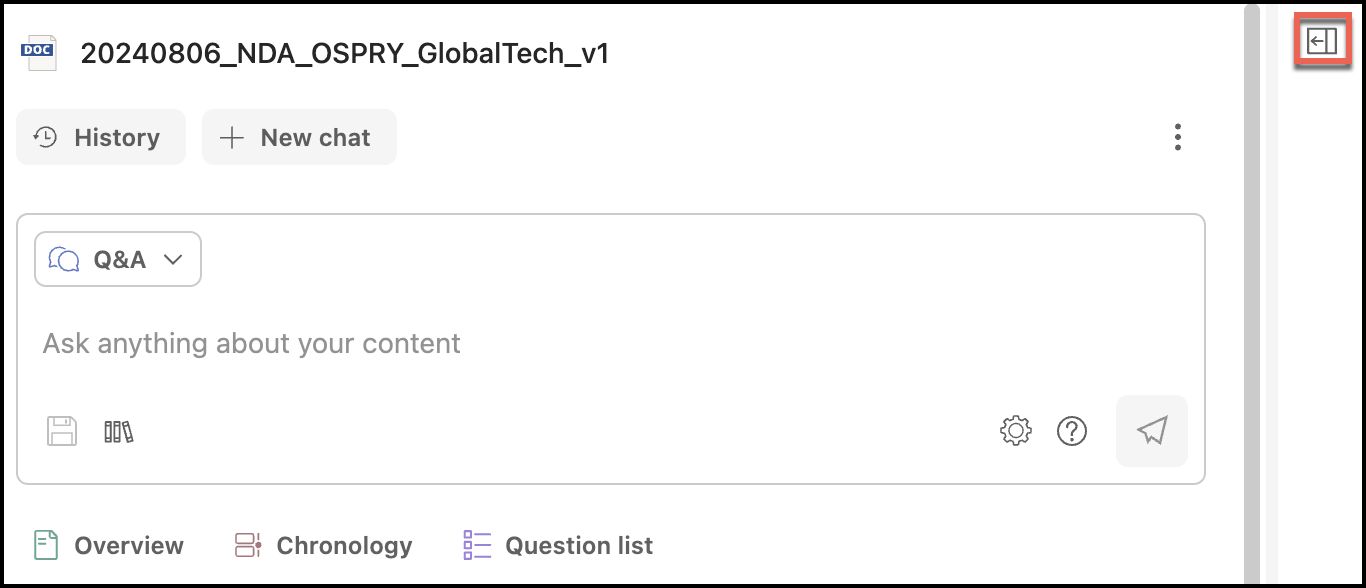1366x588 pixels.
Task: Open the prompt library books icon
Action: pyautogui.click(x=117, y=430)
